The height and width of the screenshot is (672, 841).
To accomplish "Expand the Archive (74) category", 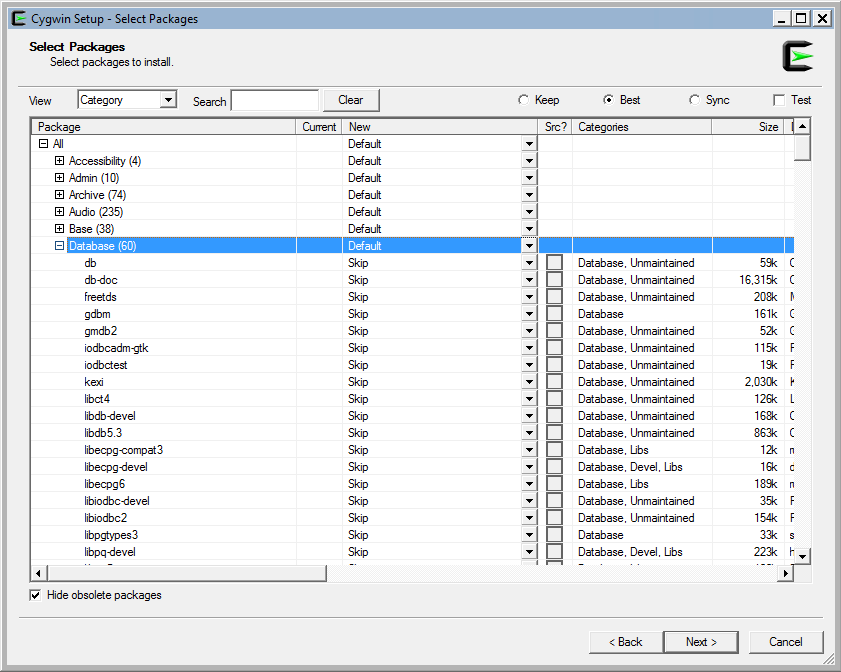I will click(60, 195).
